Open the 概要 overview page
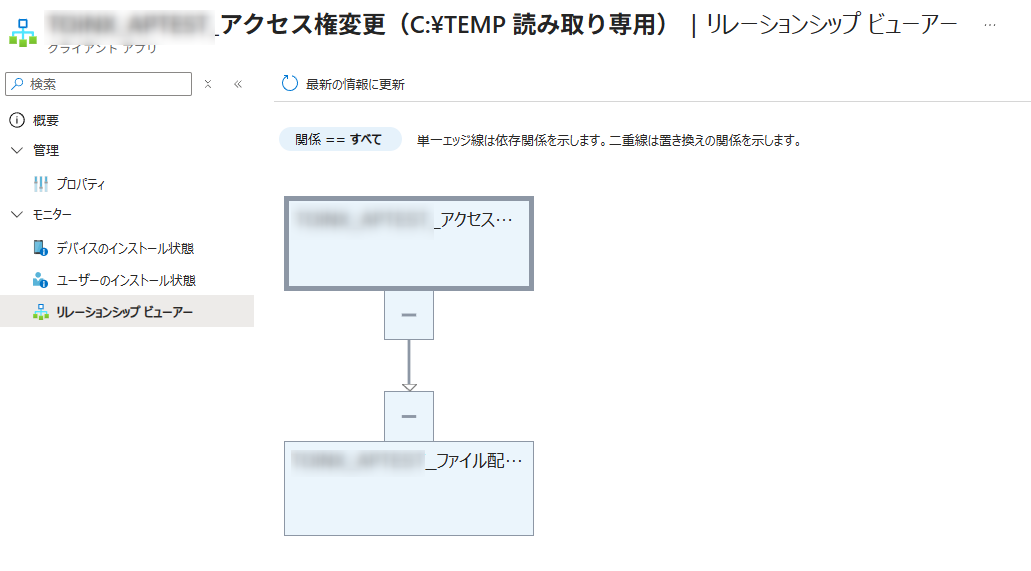 46,120
